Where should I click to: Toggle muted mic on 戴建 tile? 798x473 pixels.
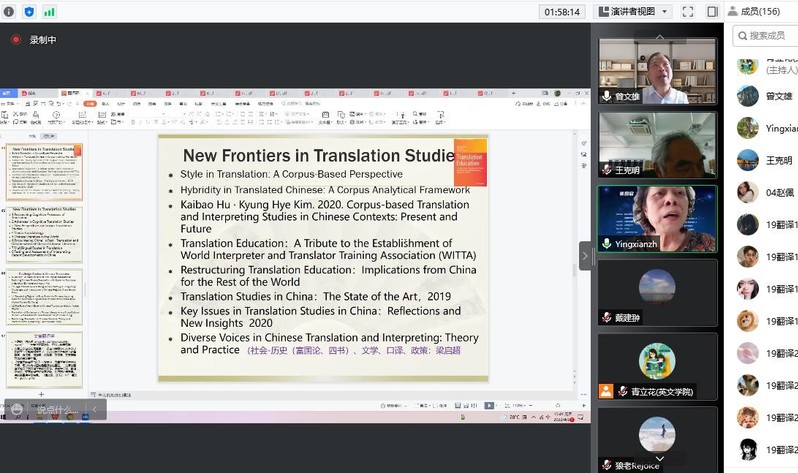(606, 317)
